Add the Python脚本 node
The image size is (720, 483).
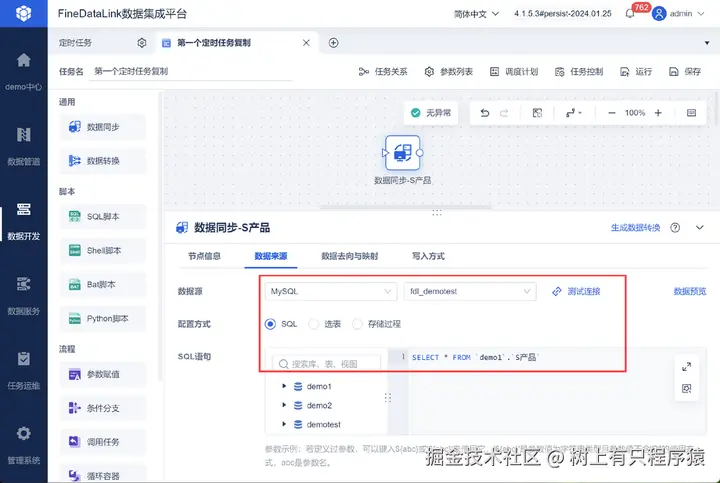(x=103, y=318)
